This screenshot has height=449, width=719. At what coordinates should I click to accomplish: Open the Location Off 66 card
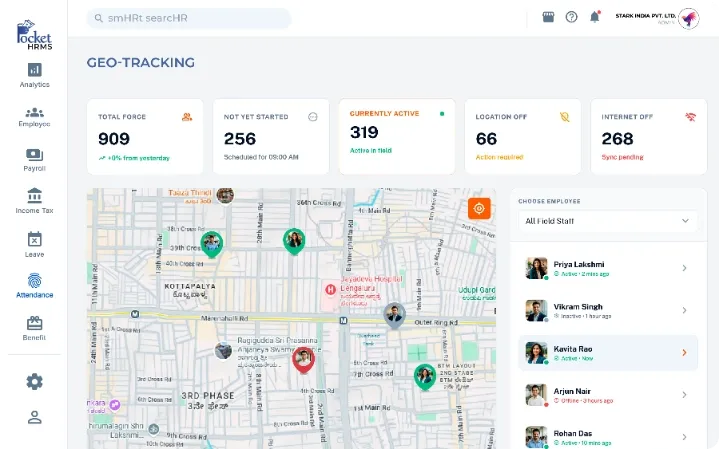[523, 137]
